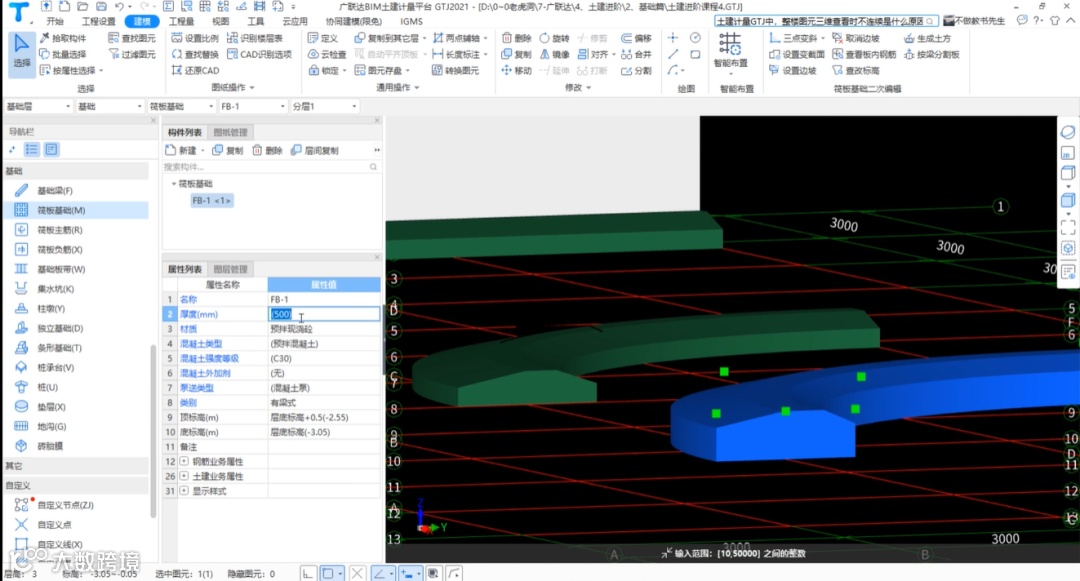Screen dimensions: 1080x581
Task: Click 取消边坡 cancel slope tool
Action: (x=856, y=38)
